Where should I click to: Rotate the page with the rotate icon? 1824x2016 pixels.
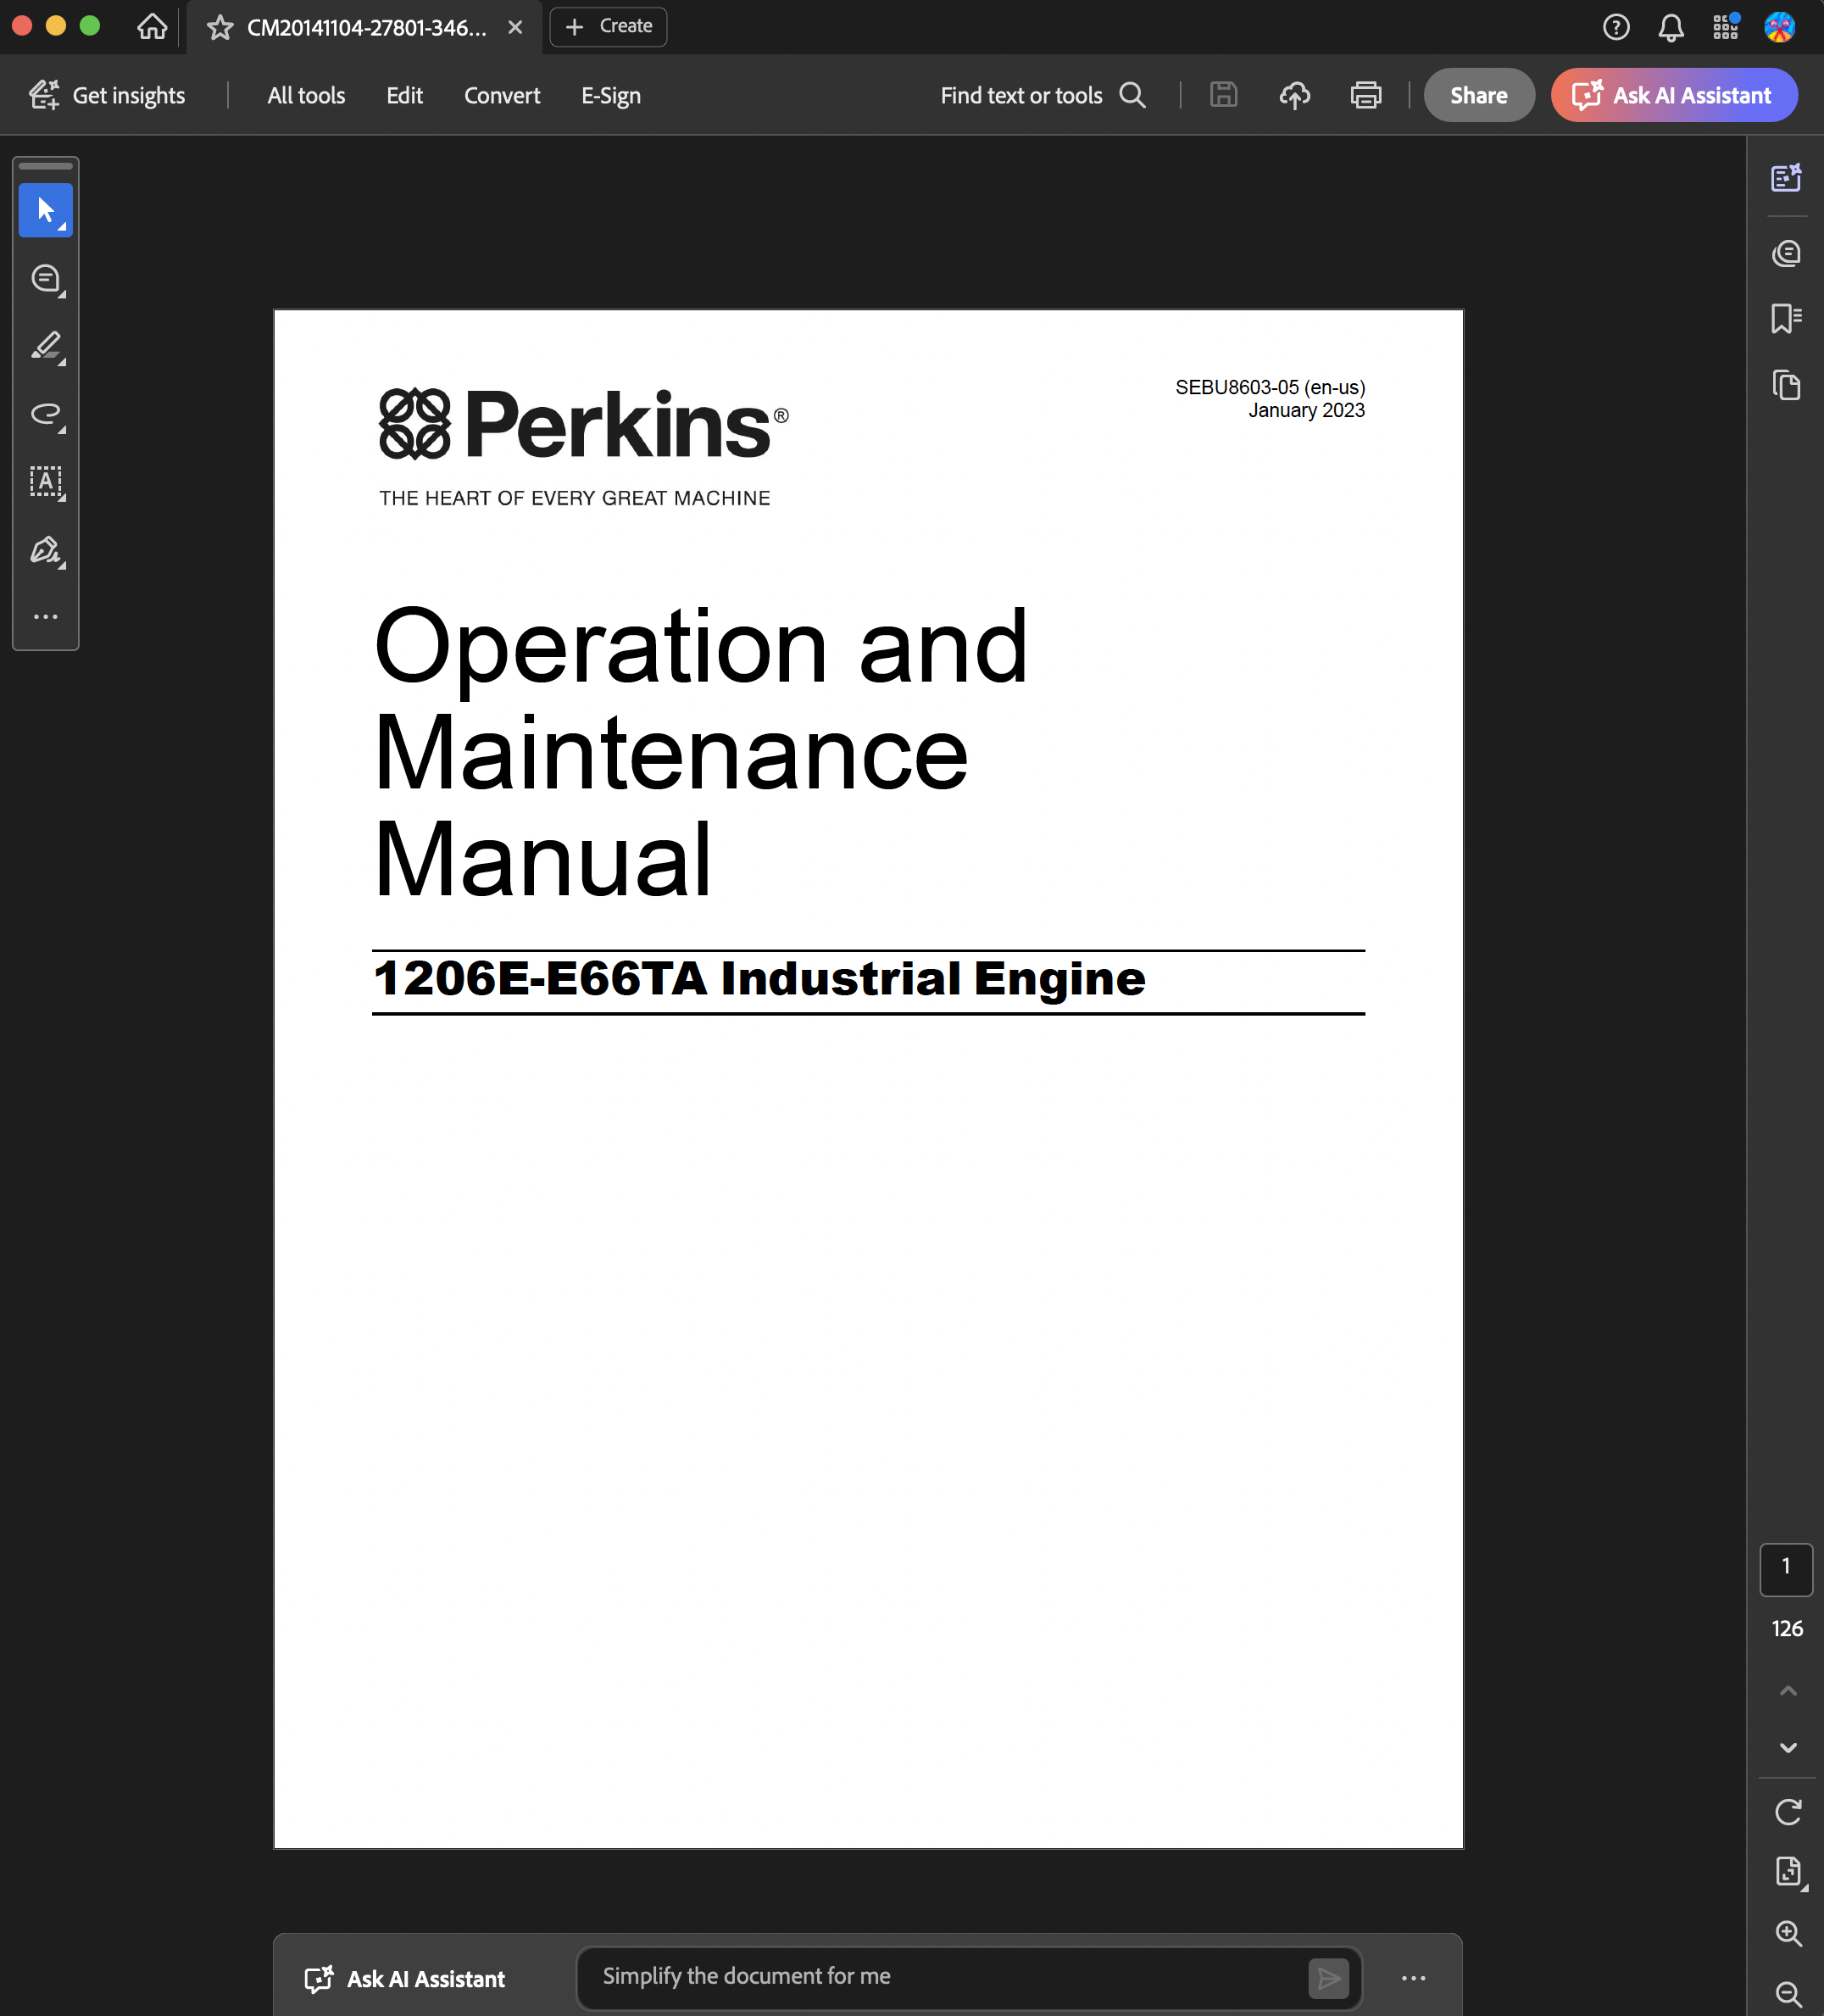tap(1787, 1812)
